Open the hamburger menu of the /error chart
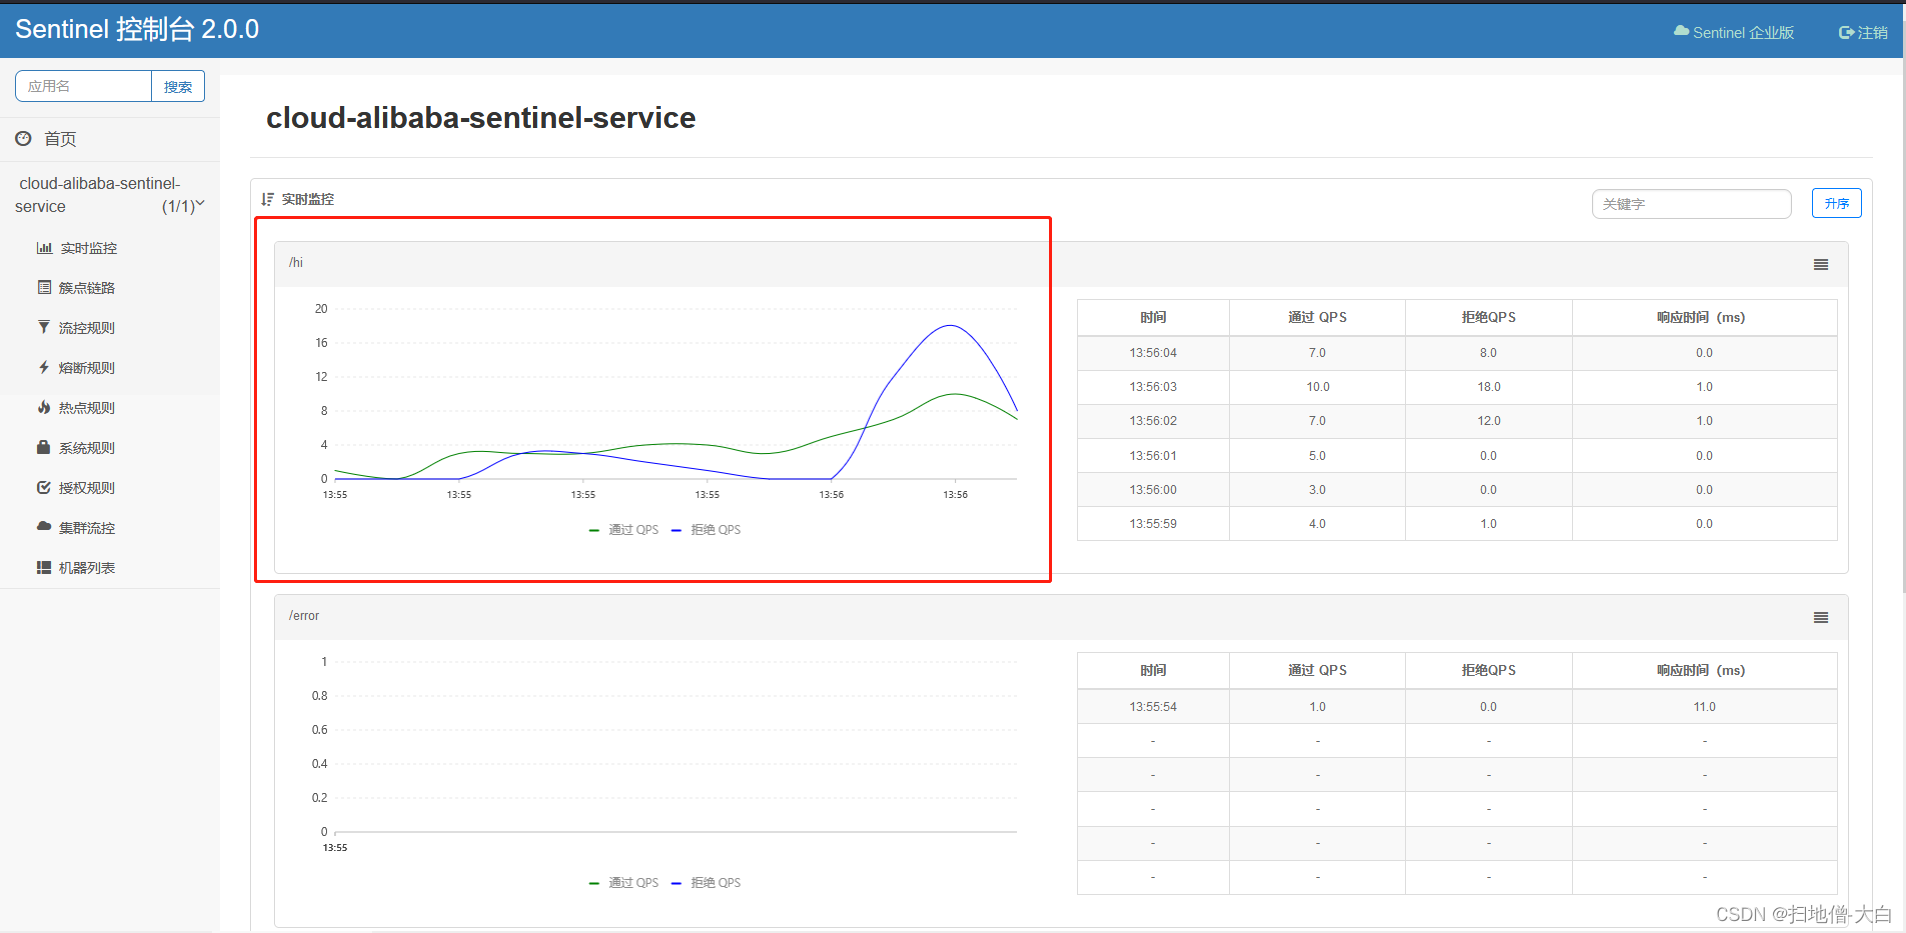Image resolution: width=1906 pixels, height=933 pixels. tap(1821, 618)
